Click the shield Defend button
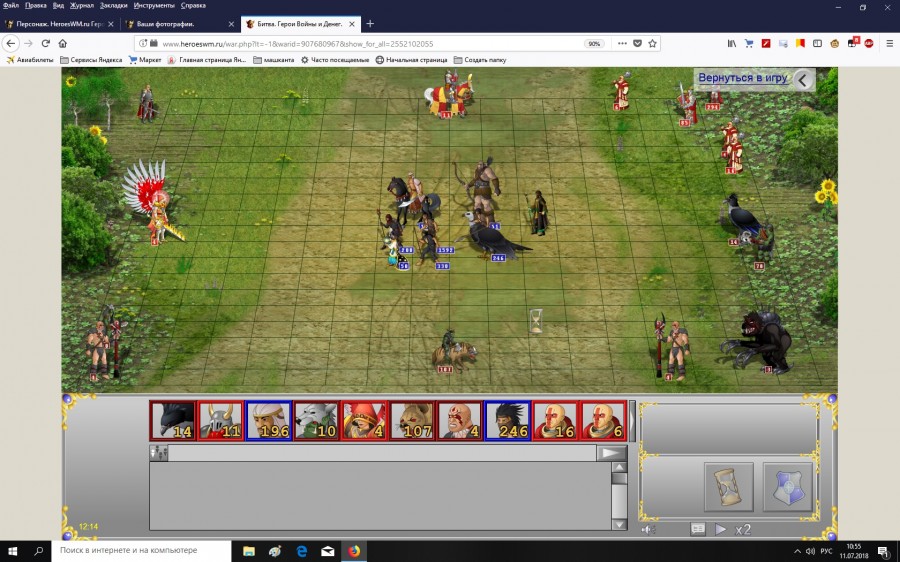900x562 pixels. (x=788, y=486)
